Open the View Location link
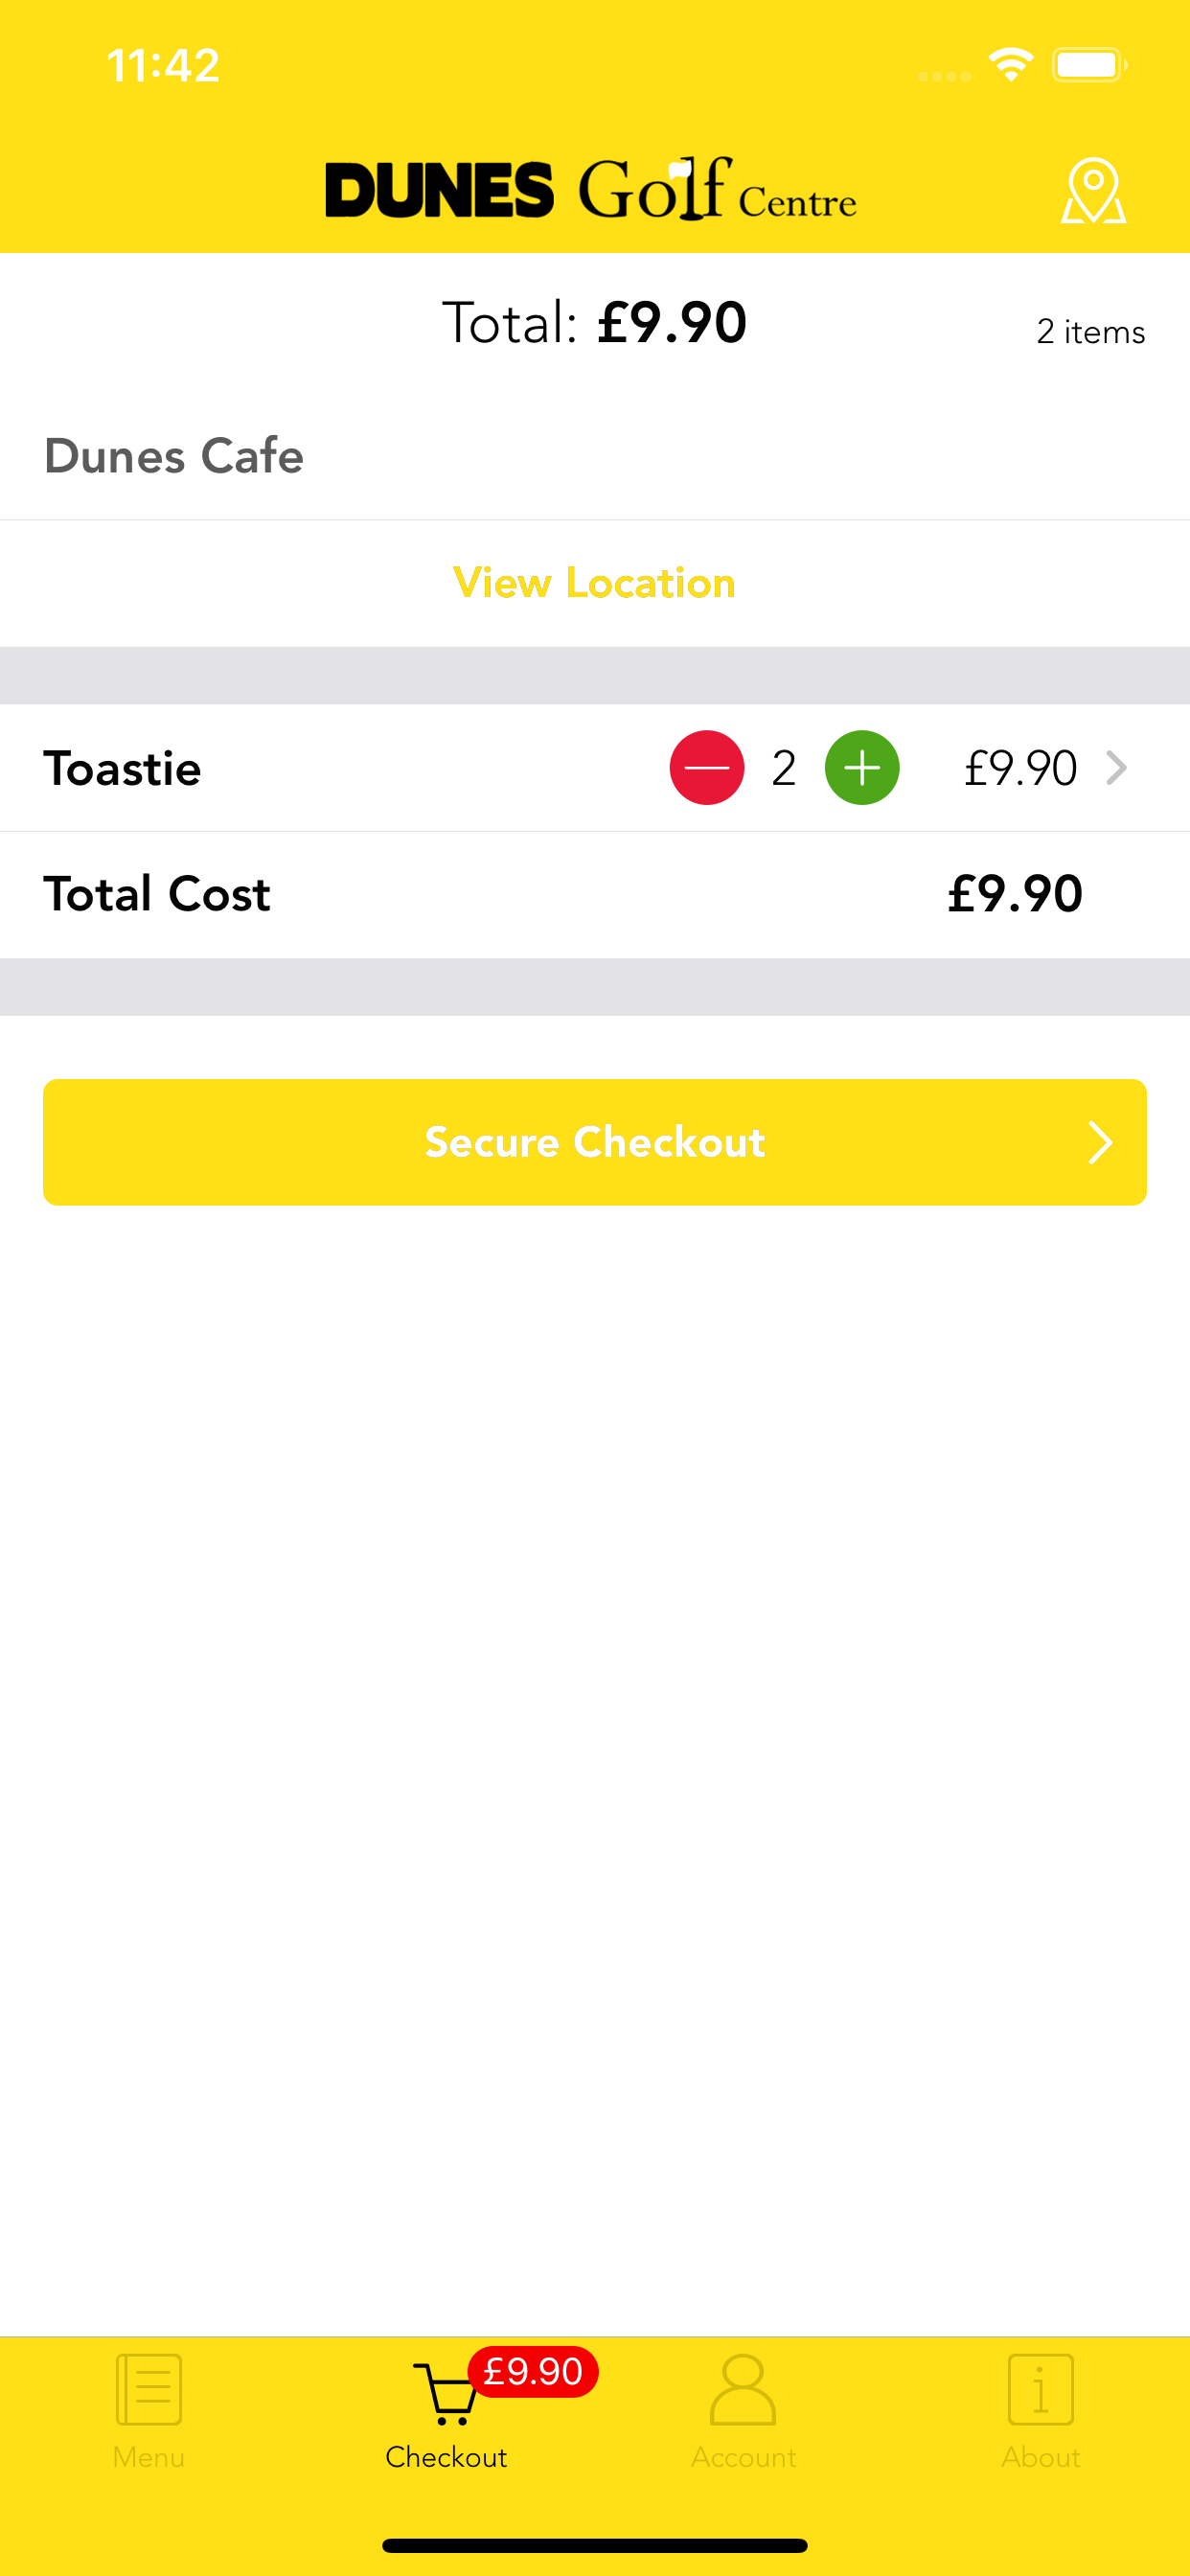The image size is (1190, 2576). pyautogui.click(x=595, y=583)
